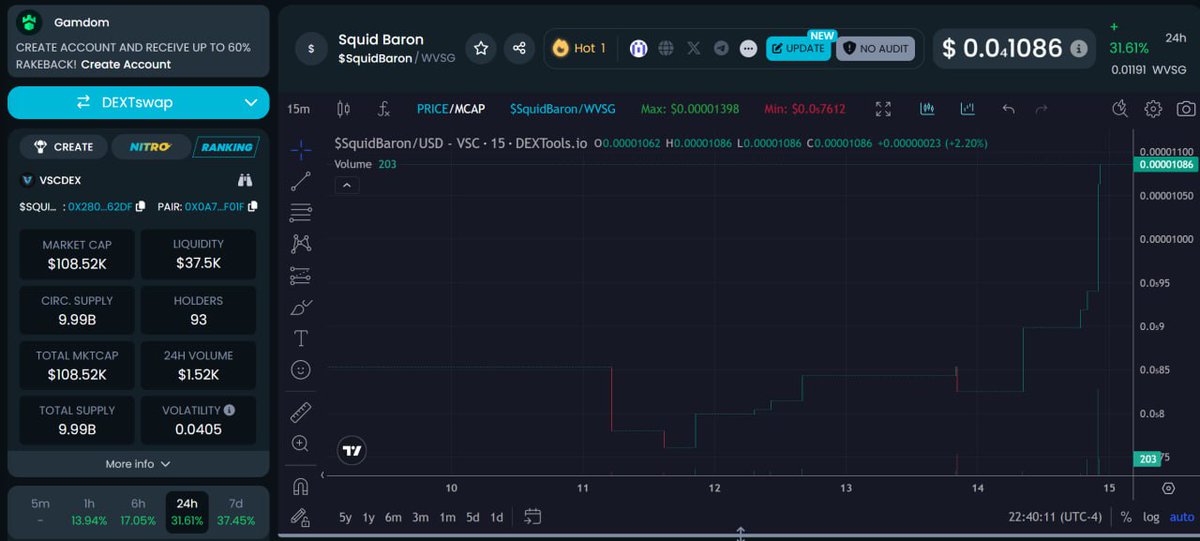
Task: Open the indicators fx button
Action: pos(383,108)
